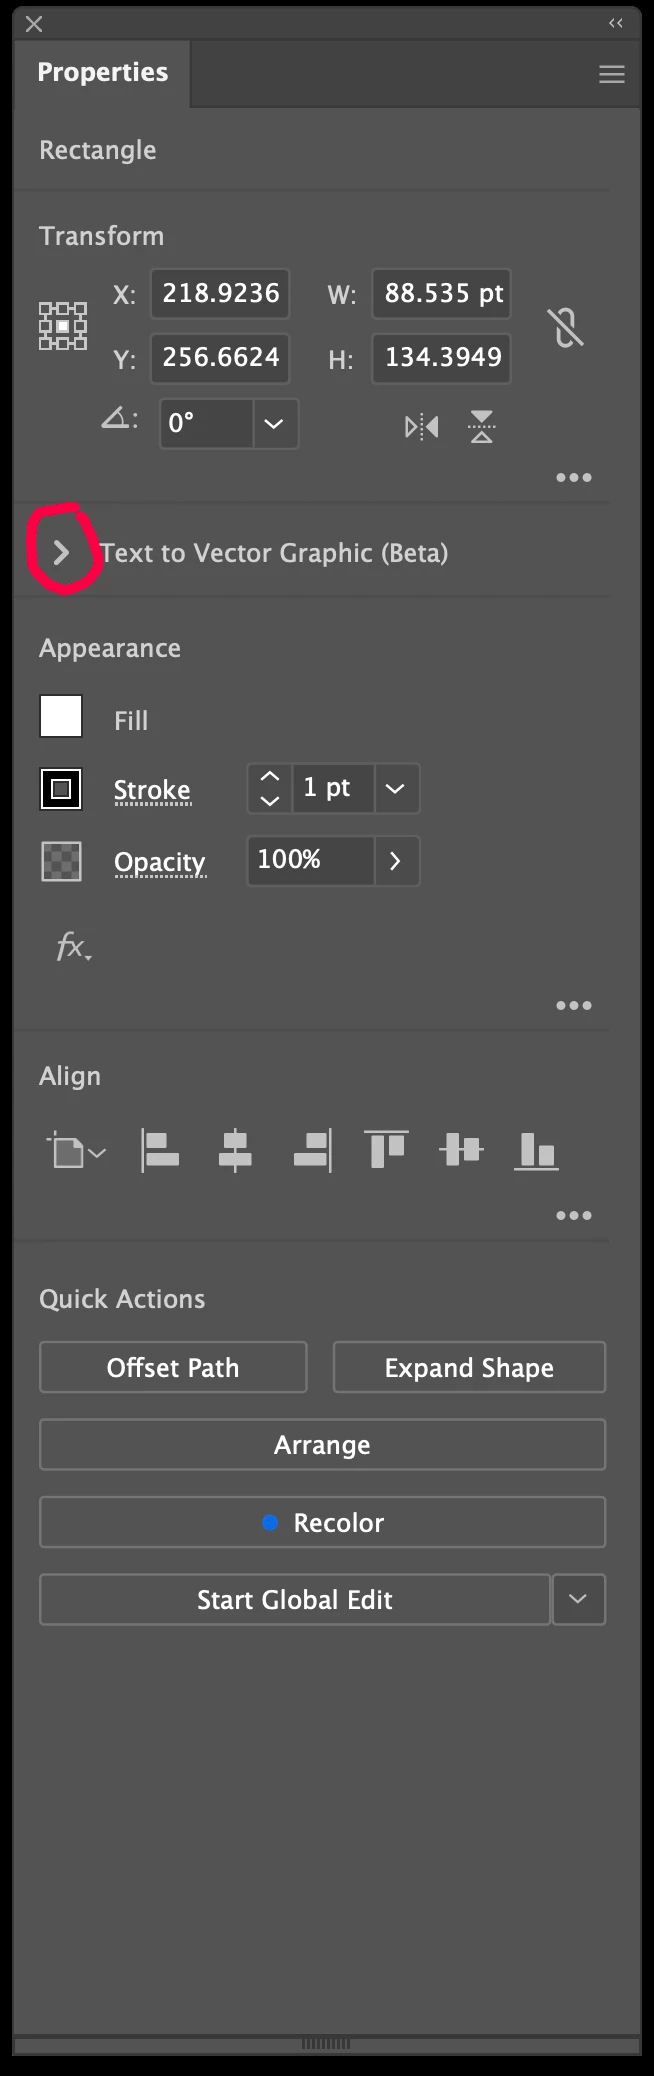Click the white Fill color swatch
Screen dimensions: 654x2076
[x=61, y=717]
